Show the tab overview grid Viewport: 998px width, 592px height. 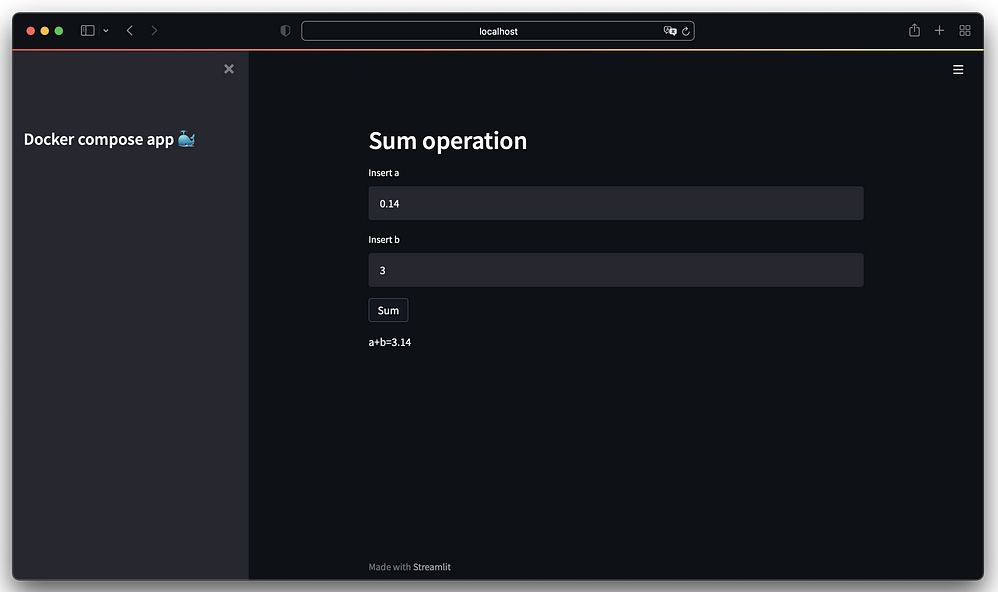[x=965, y=31]
